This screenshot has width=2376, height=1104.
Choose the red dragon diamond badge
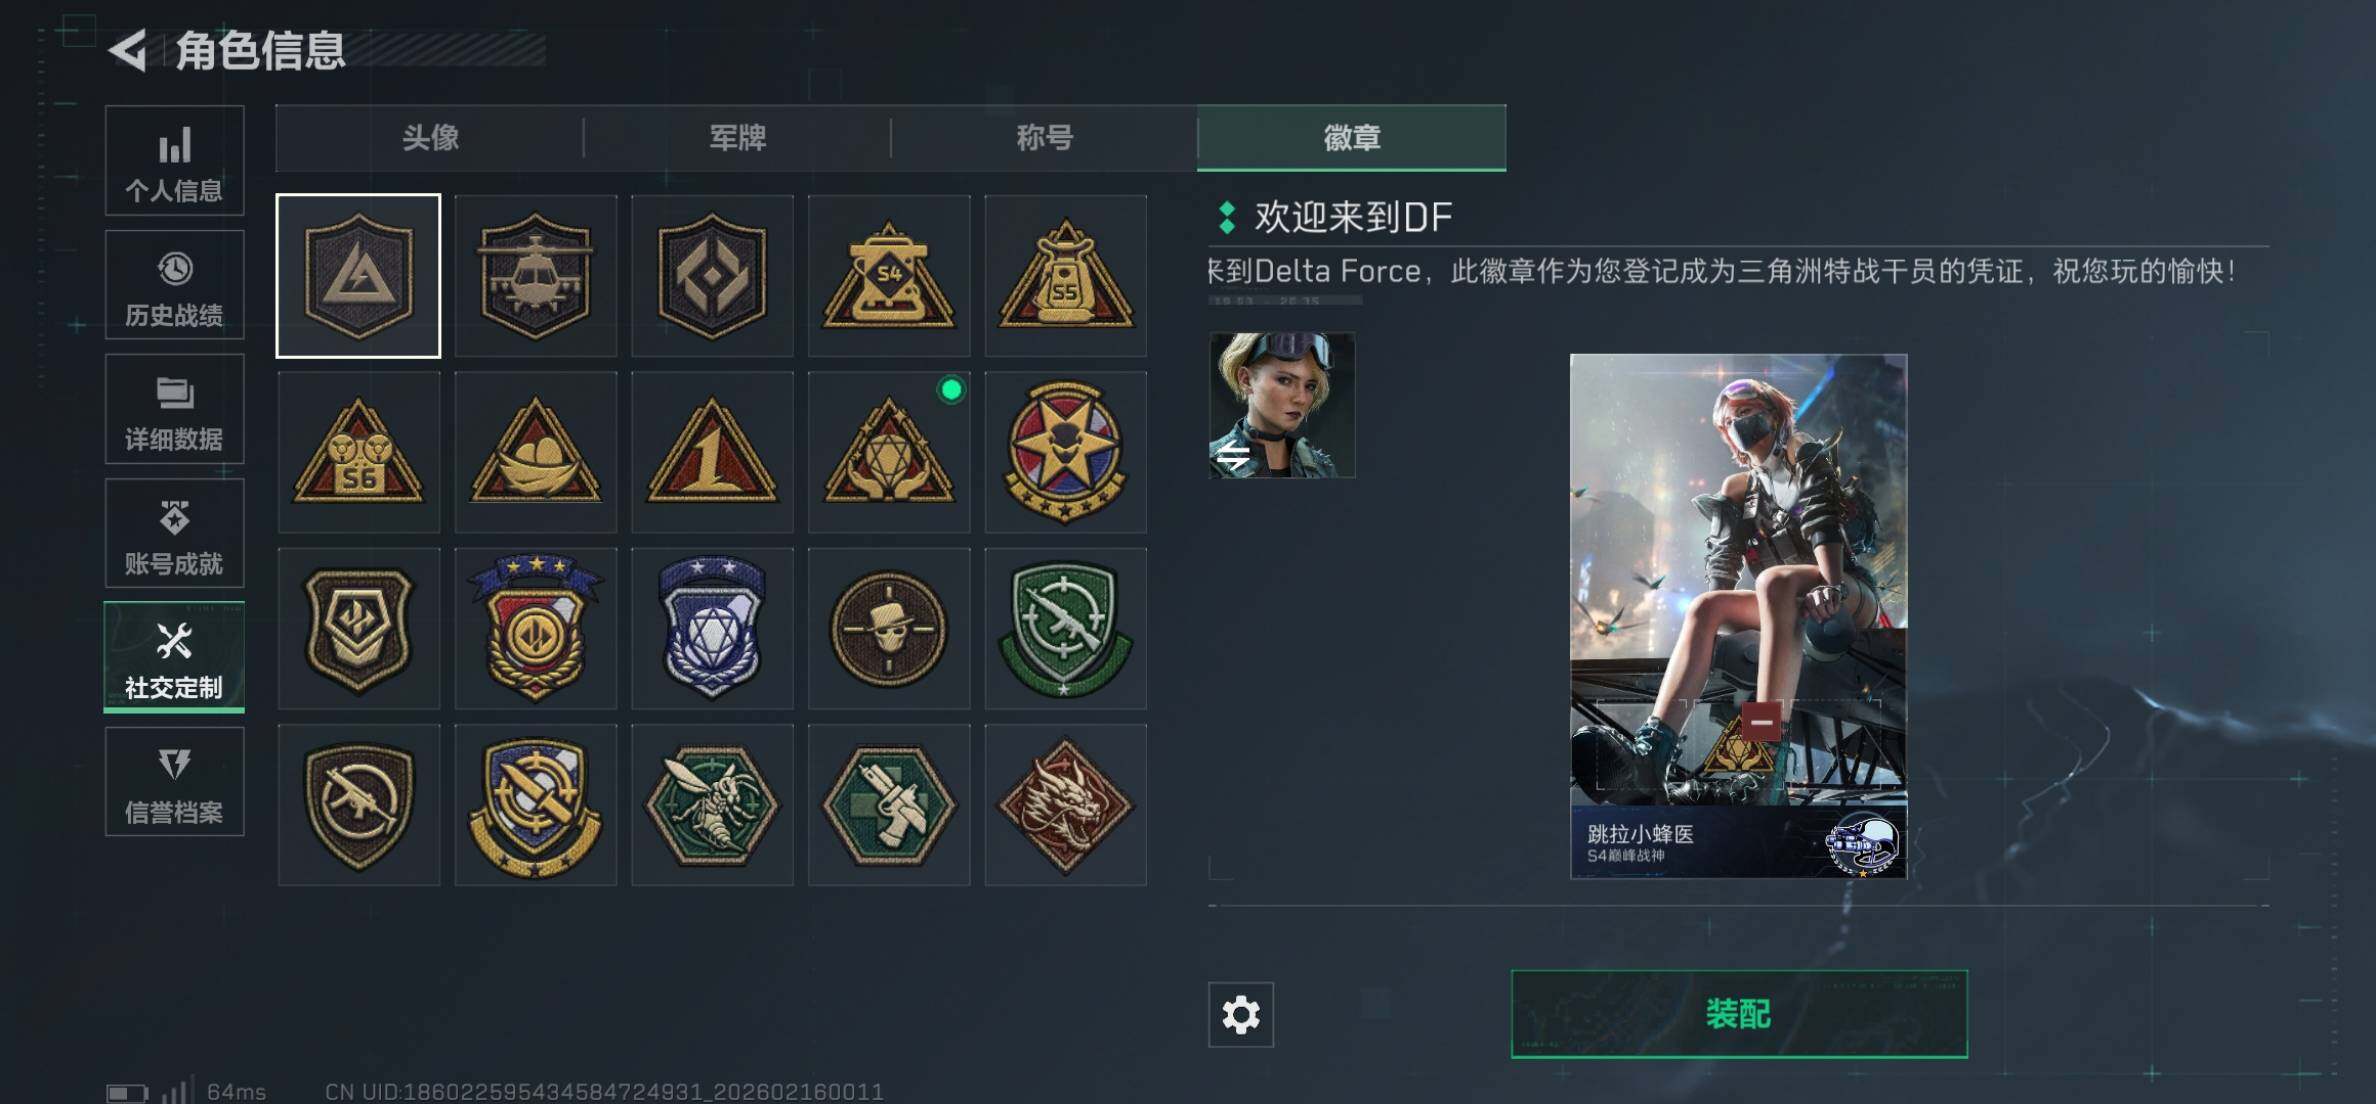click(1065, 805)
